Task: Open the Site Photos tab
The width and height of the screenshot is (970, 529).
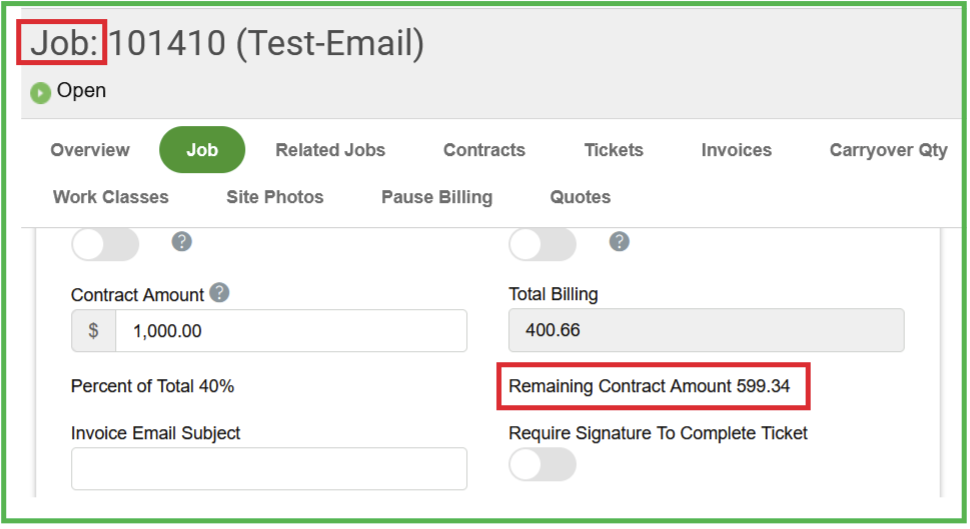Action: 275,197
